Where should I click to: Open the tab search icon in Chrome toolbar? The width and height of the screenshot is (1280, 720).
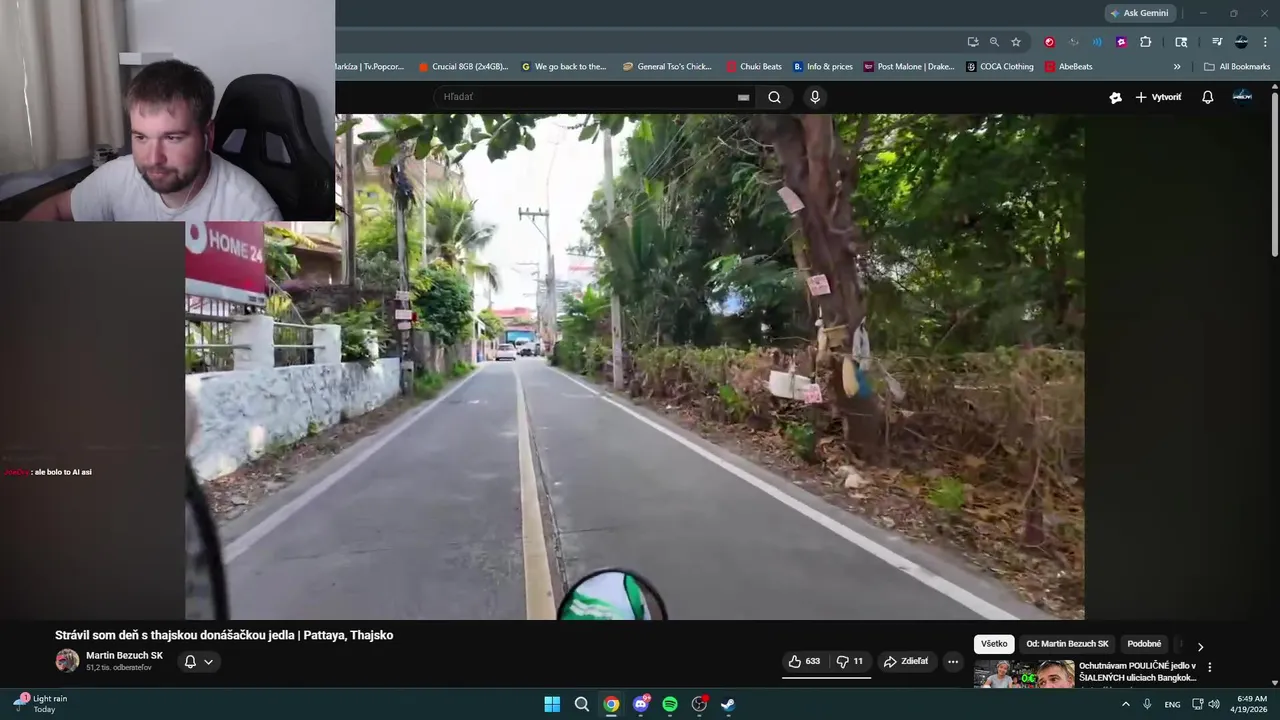coord(1181,42)
